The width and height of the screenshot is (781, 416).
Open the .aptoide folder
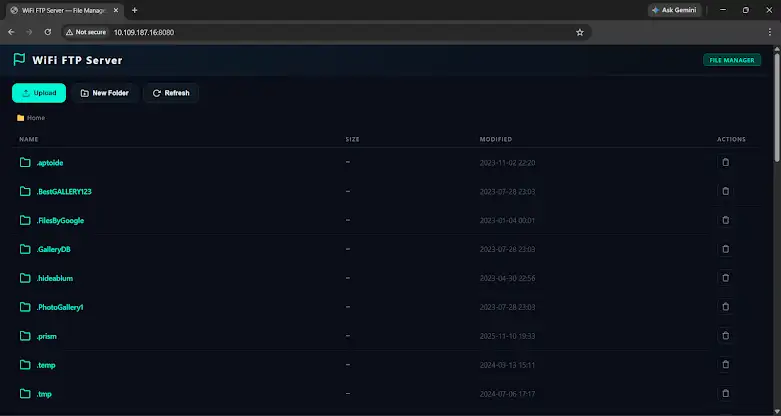click(50, 163)
